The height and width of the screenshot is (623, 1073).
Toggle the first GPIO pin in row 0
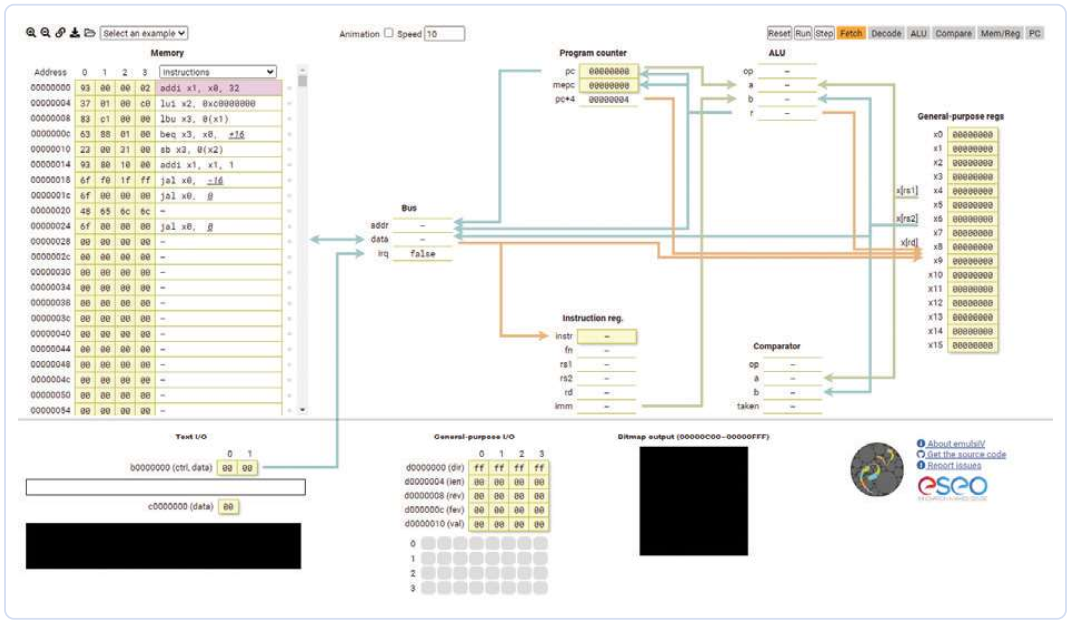(x=428, y=544)
